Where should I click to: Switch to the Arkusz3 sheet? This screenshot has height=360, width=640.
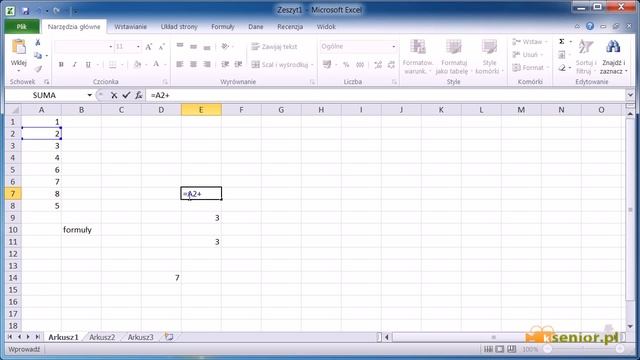tap(140, 337)
